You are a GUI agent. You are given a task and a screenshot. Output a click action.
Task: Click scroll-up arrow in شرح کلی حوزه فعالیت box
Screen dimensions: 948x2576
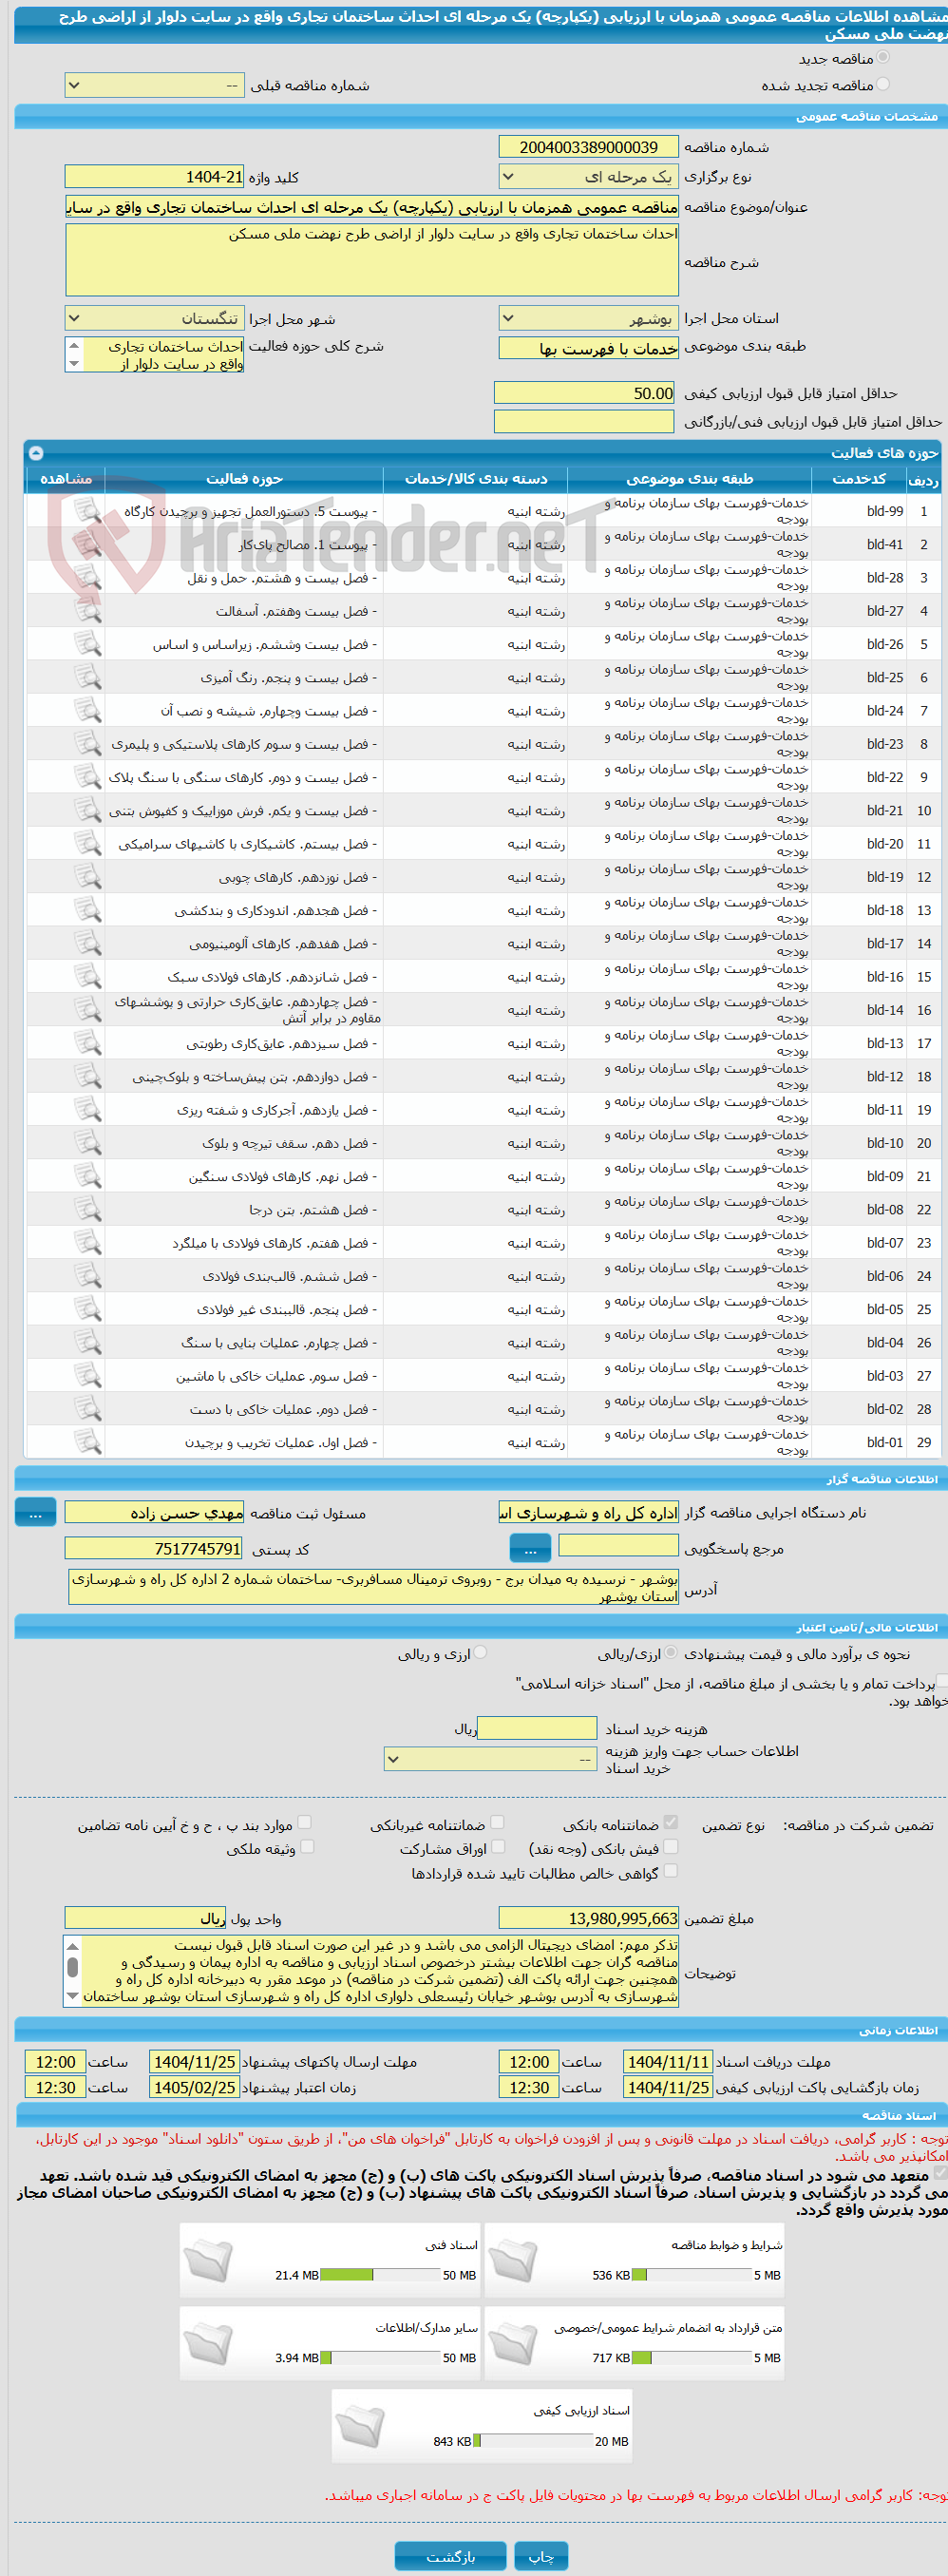point(73,345)
